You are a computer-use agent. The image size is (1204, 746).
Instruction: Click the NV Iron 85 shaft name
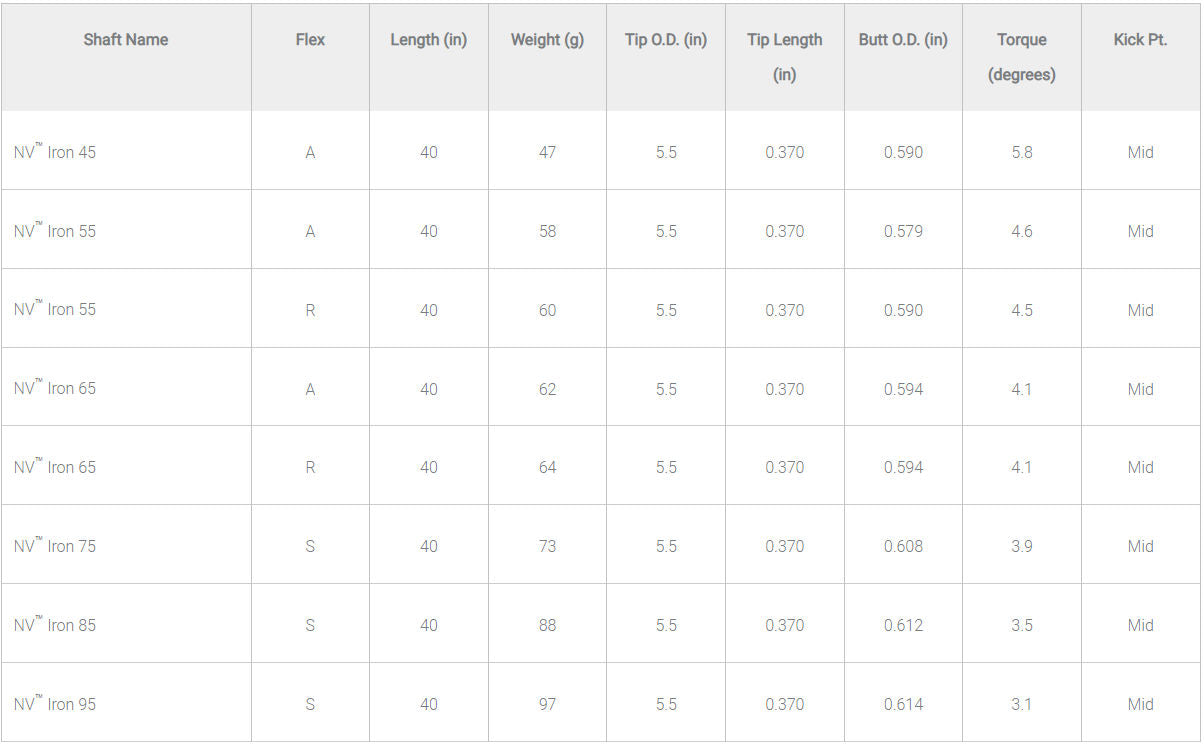pos(56,625)
